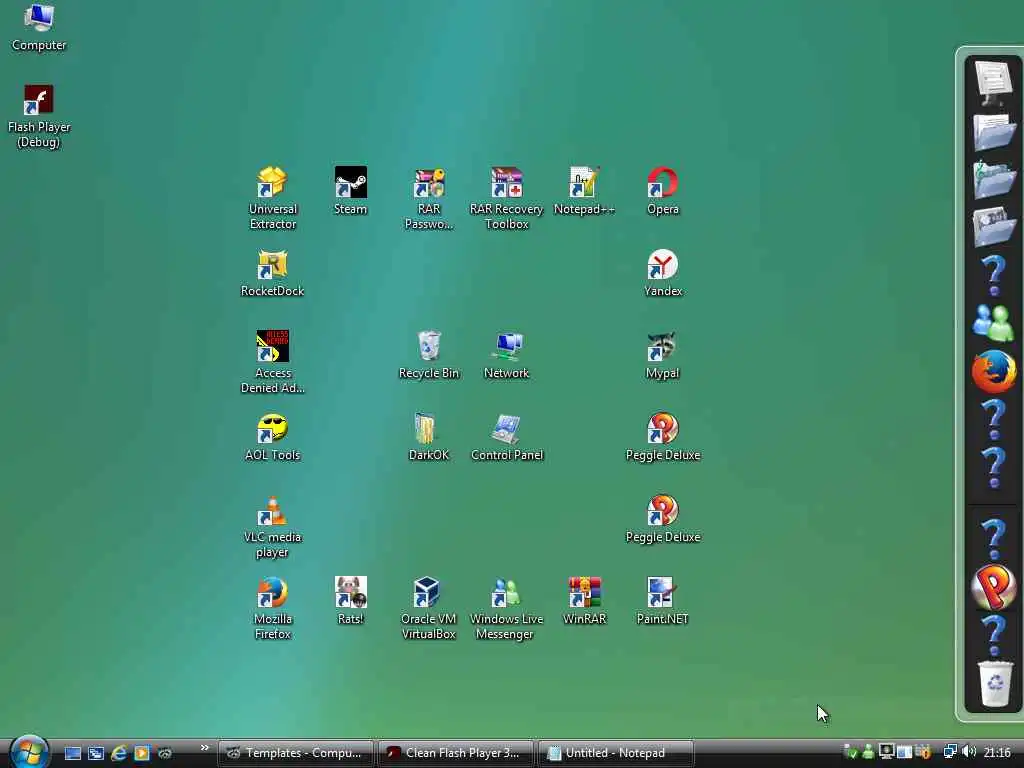Open the Control Panel desktop icon
The height and width of the screenshot is (768, 1024).
(x=507, y=437)
